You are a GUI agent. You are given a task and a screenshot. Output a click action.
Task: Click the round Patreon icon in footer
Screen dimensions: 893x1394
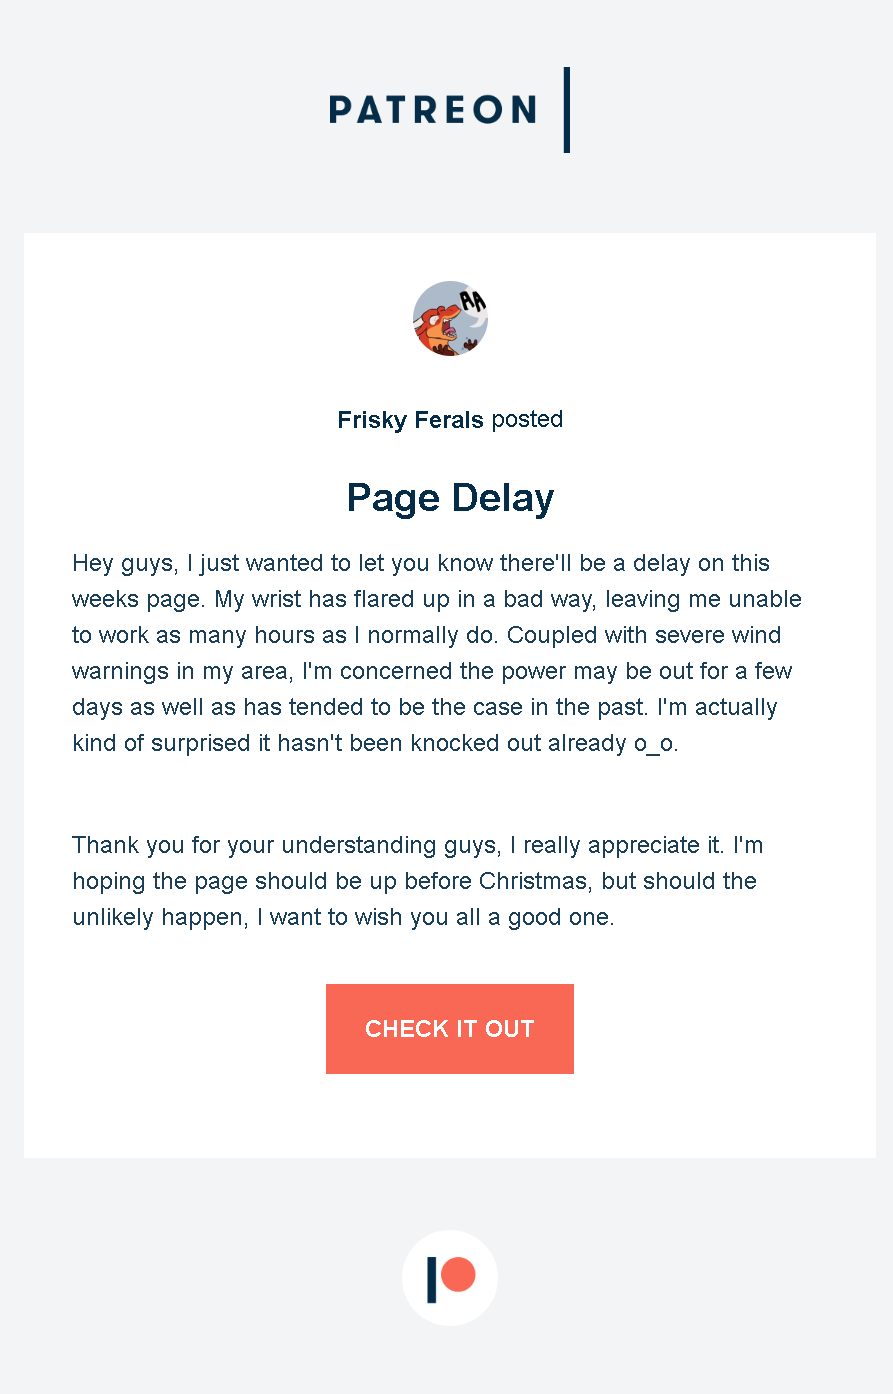click(450, 1278)
